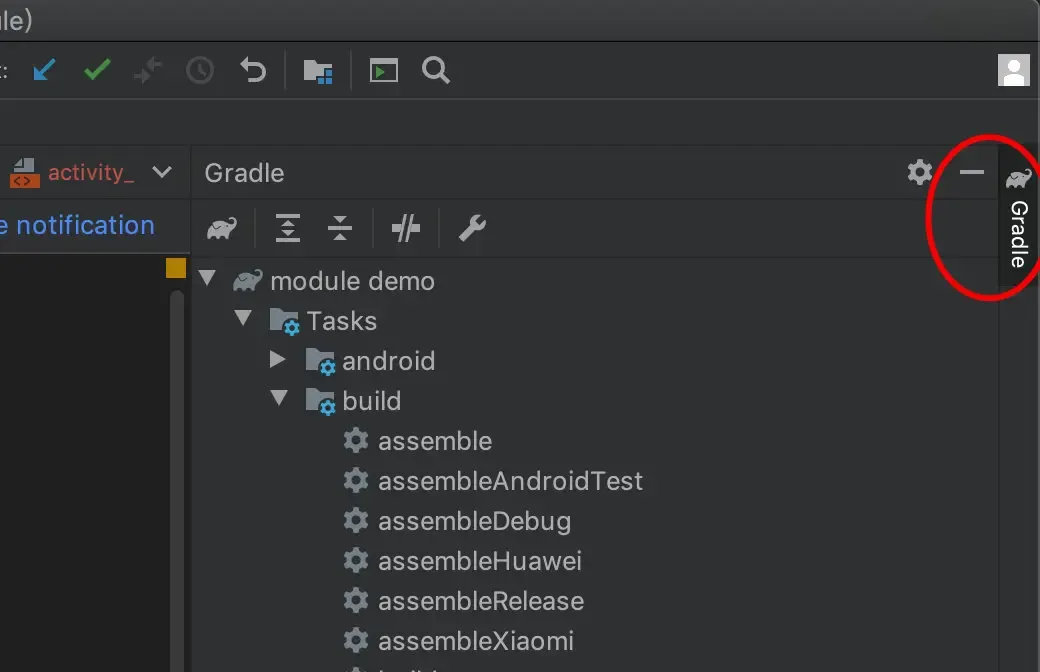Viewport: 1040px width, 672px height.
Task: Click the Update Project blue arrow icon
Action: [x=43, y=71]
